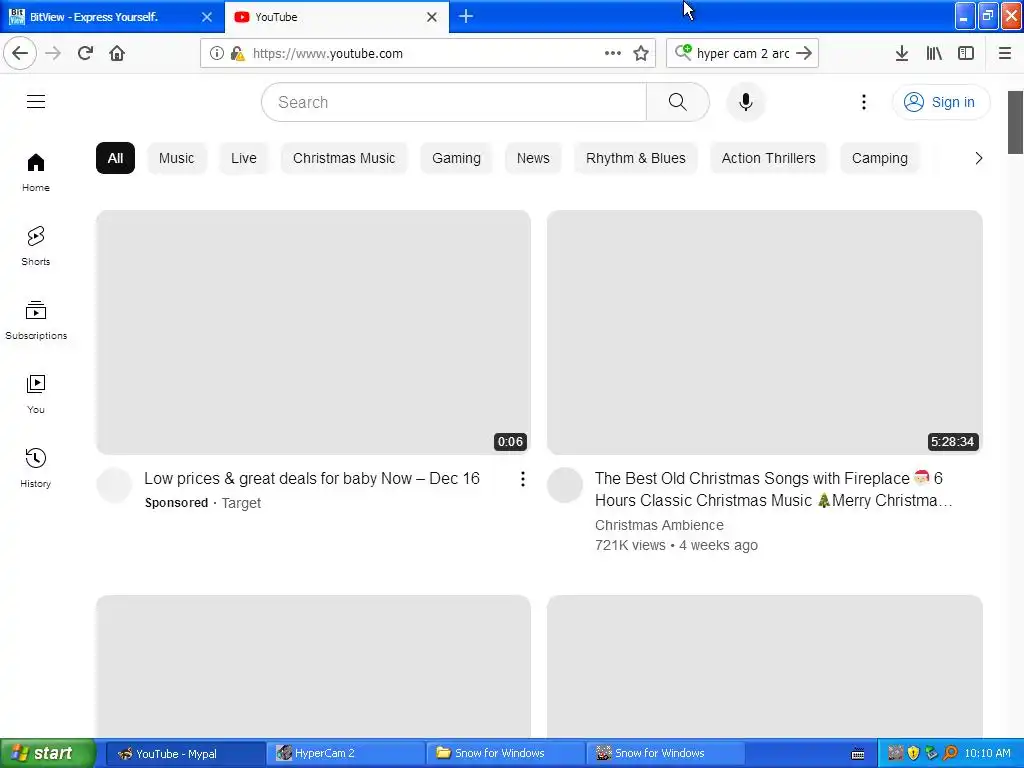Open the Target sponsor link
The height and width of the screenshot is (768, 1024).
241,503
